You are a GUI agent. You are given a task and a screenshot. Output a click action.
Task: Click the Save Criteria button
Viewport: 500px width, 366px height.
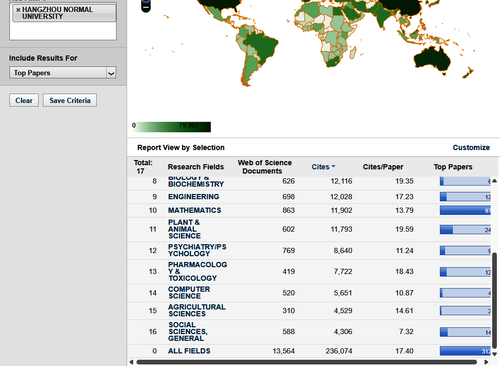[70, 100]
